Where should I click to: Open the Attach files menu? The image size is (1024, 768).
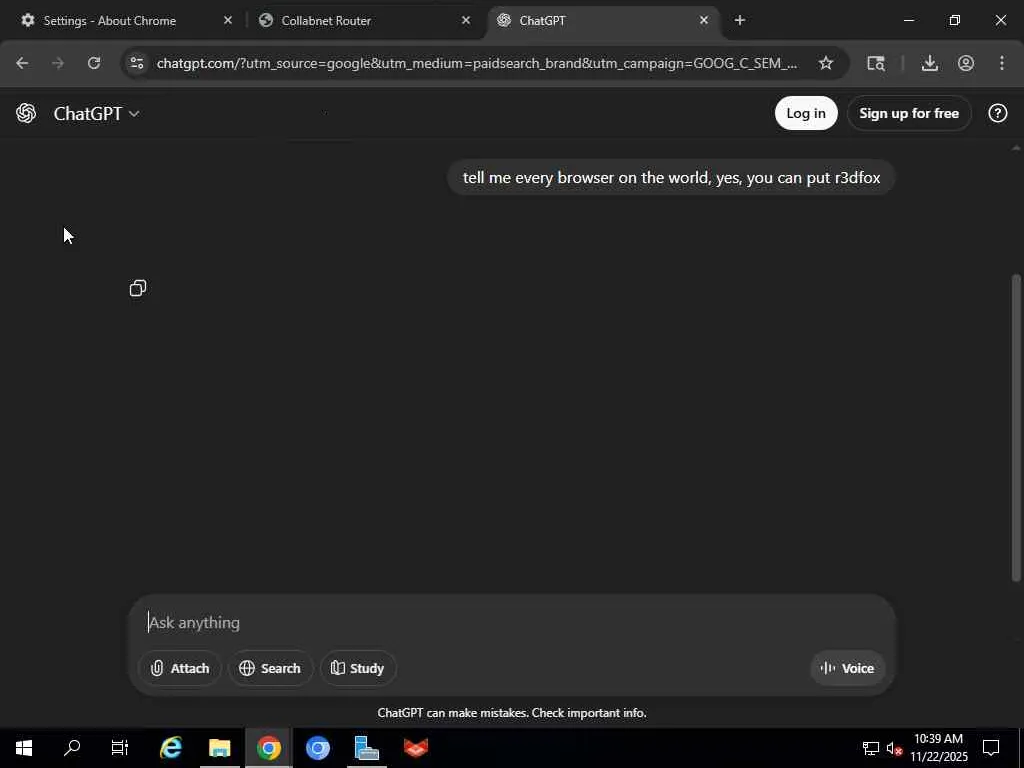(180, 668)
